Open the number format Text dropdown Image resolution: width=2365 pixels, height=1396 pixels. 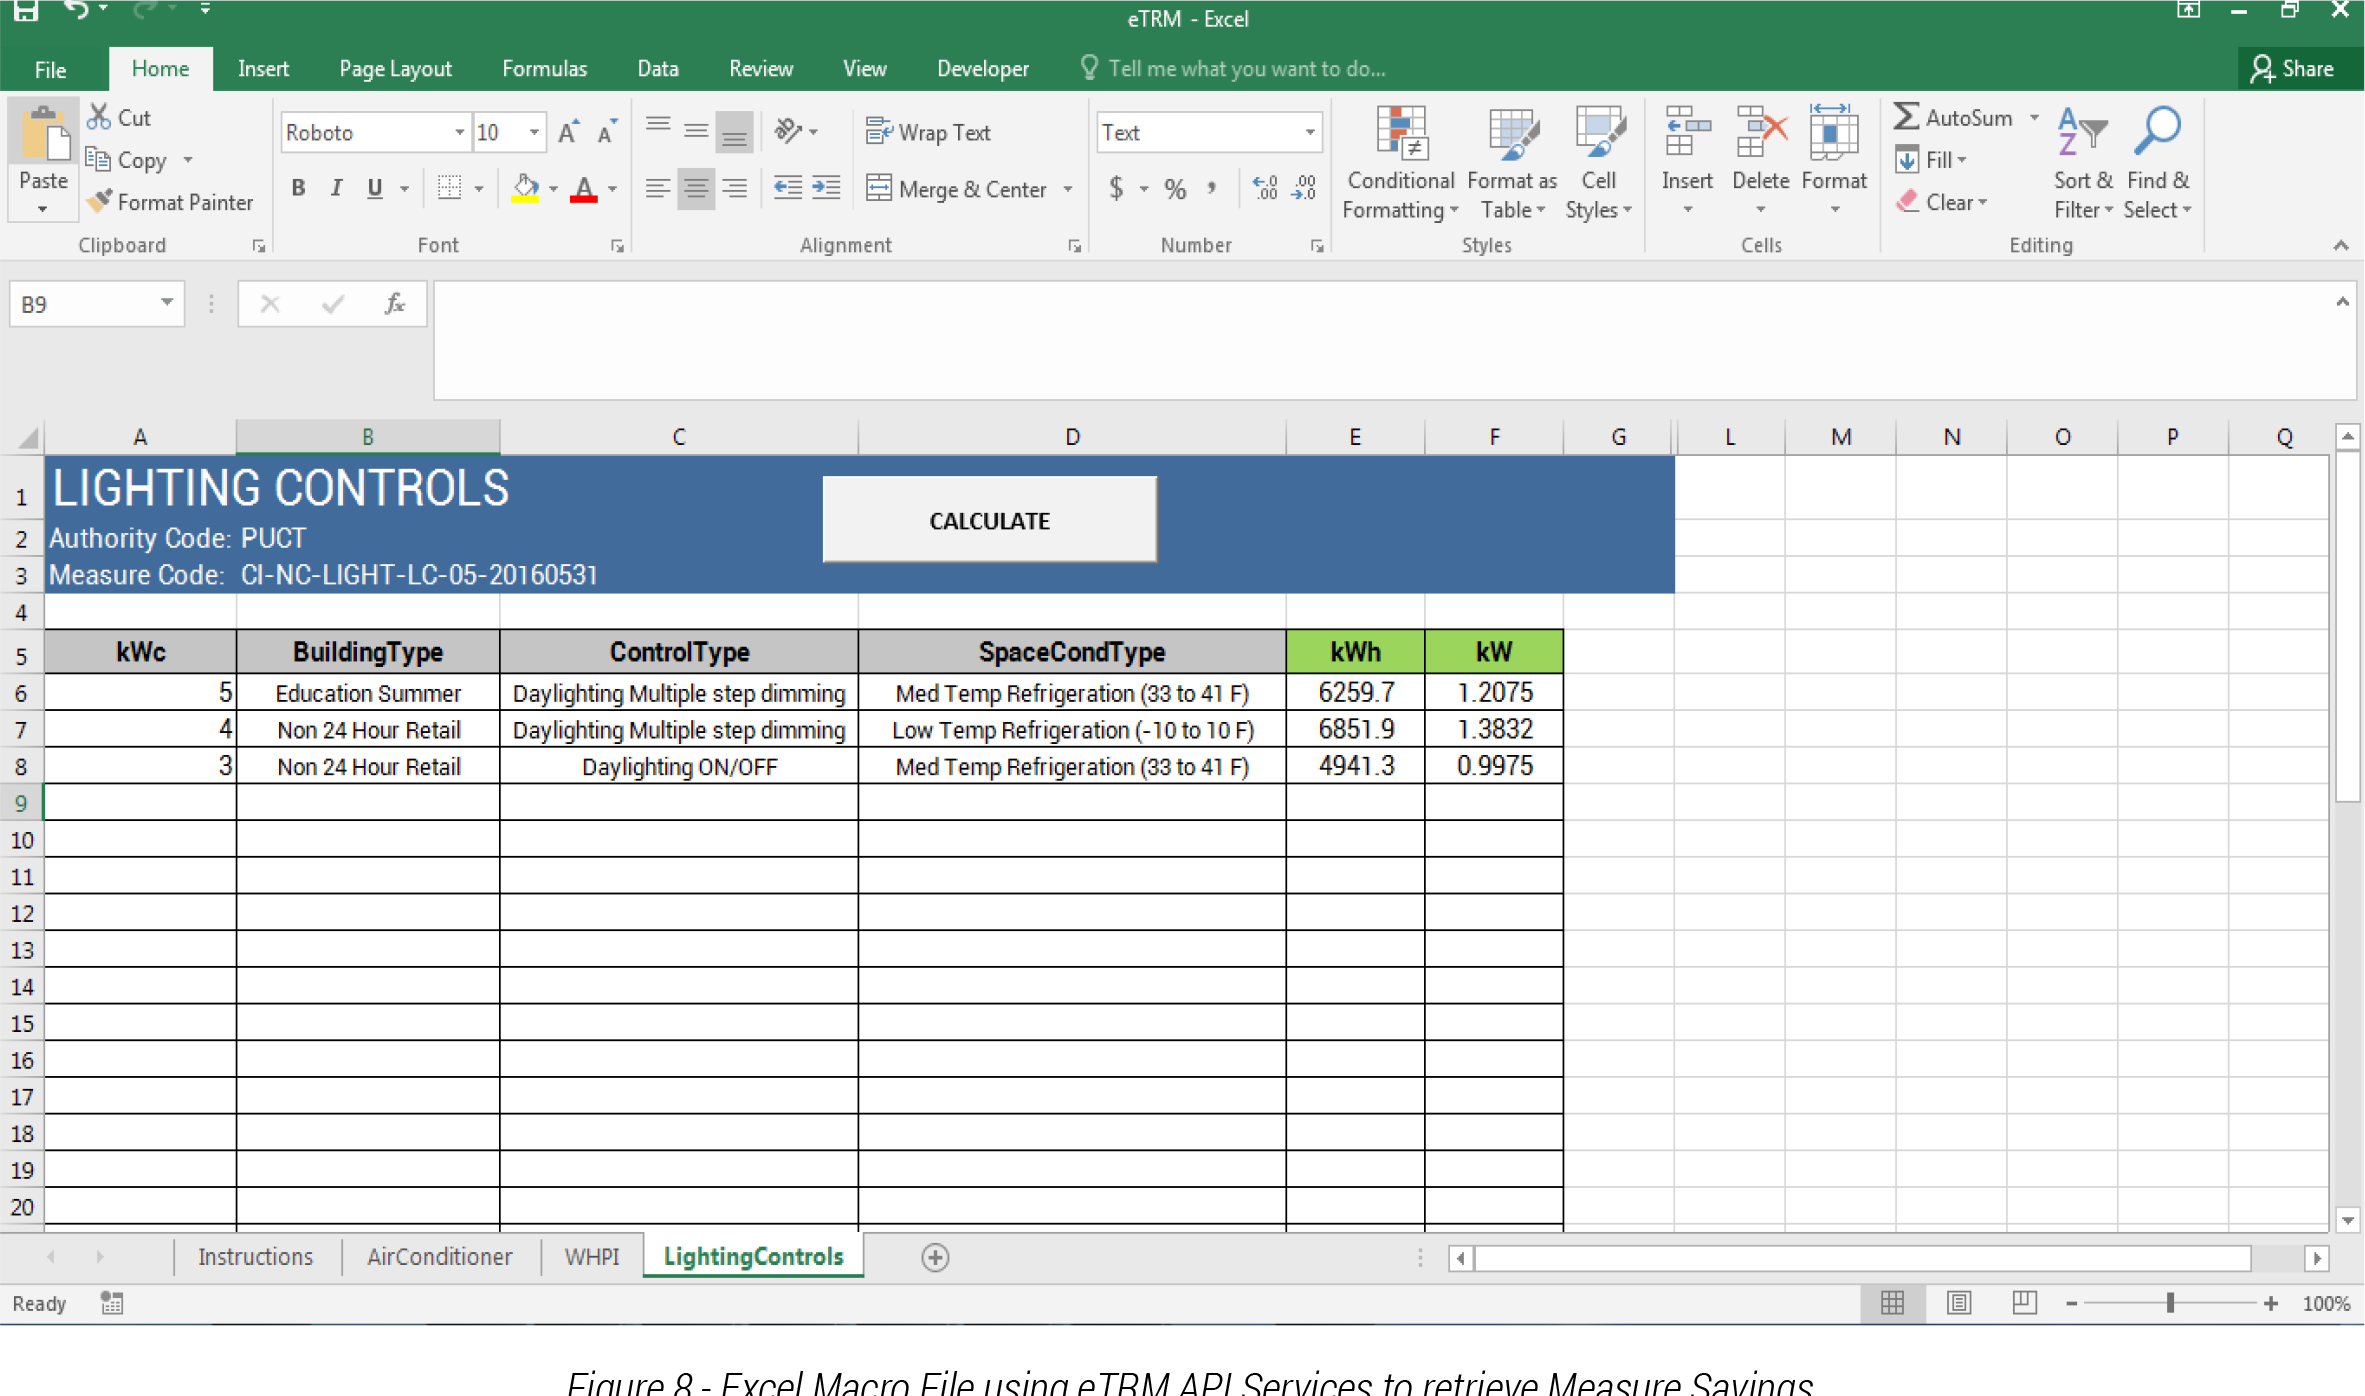[x=1309, y=132]
